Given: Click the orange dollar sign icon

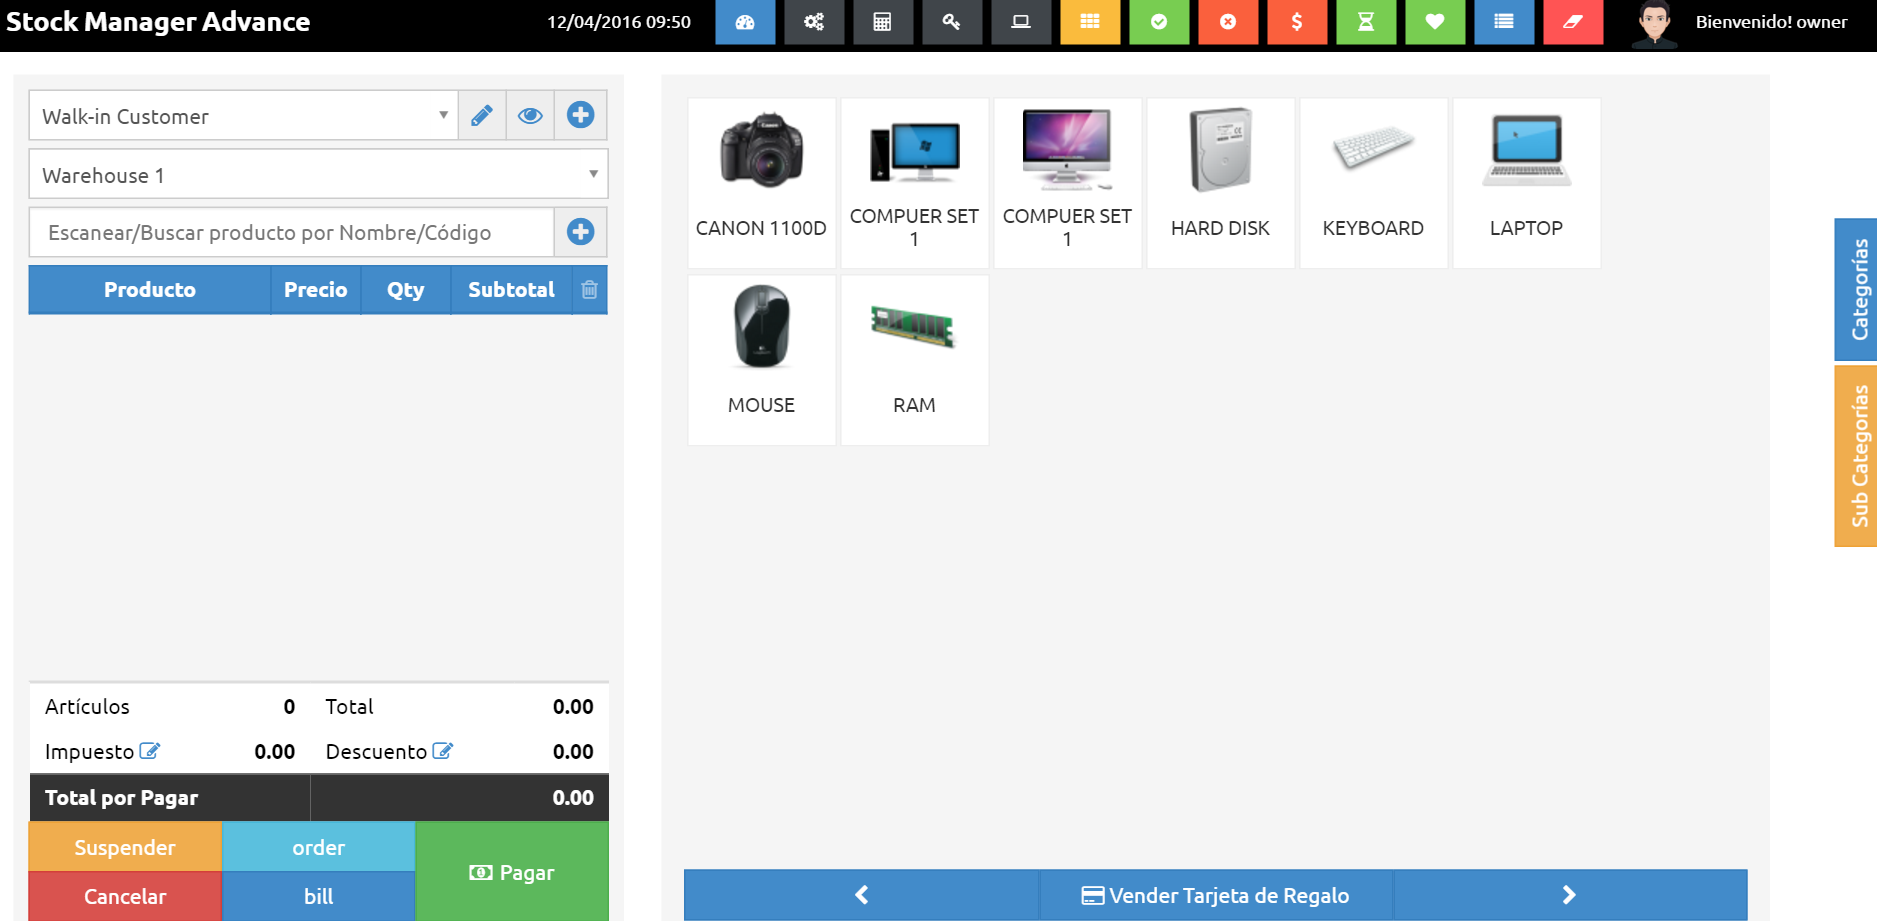Looking at the screenshot, I should [x=1296, y=22].
